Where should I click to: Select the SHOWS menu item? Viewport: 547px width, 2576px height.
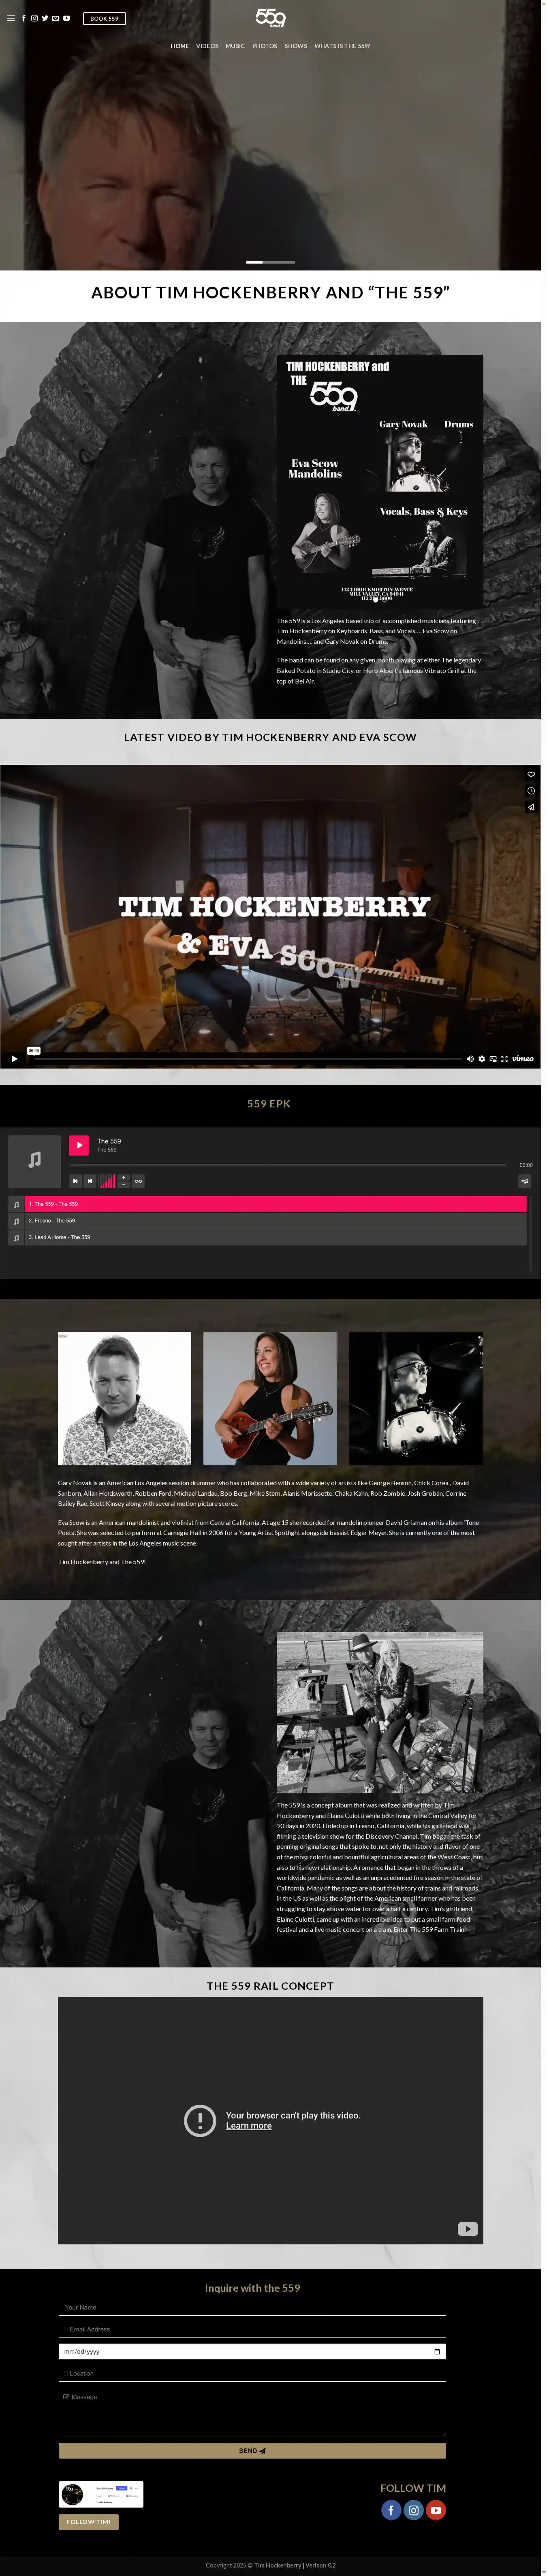(296, 46)
